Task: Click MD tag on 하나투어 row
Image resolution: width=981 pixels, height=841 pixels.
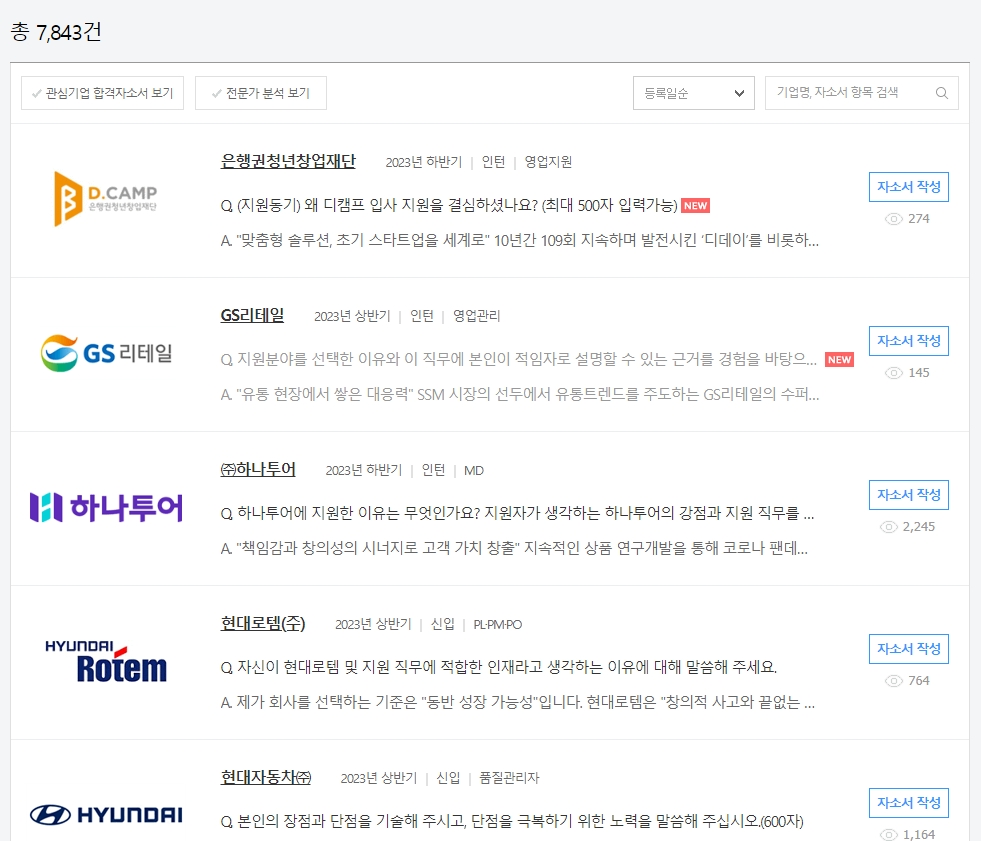Action: [474, 470]
